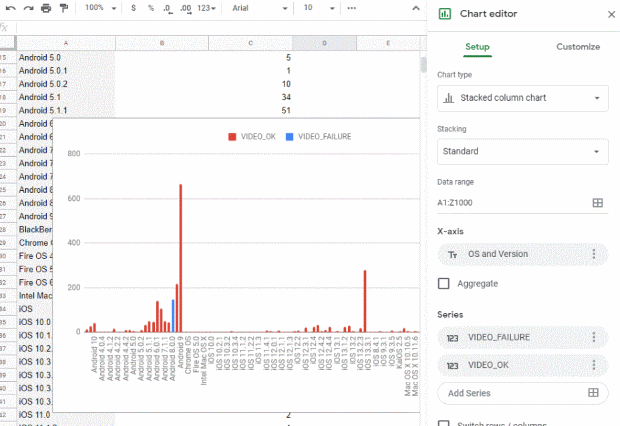This screenshot has width=620, height=426.
Task: Open more number formats 123 dropdown
Action: point(206,8)
